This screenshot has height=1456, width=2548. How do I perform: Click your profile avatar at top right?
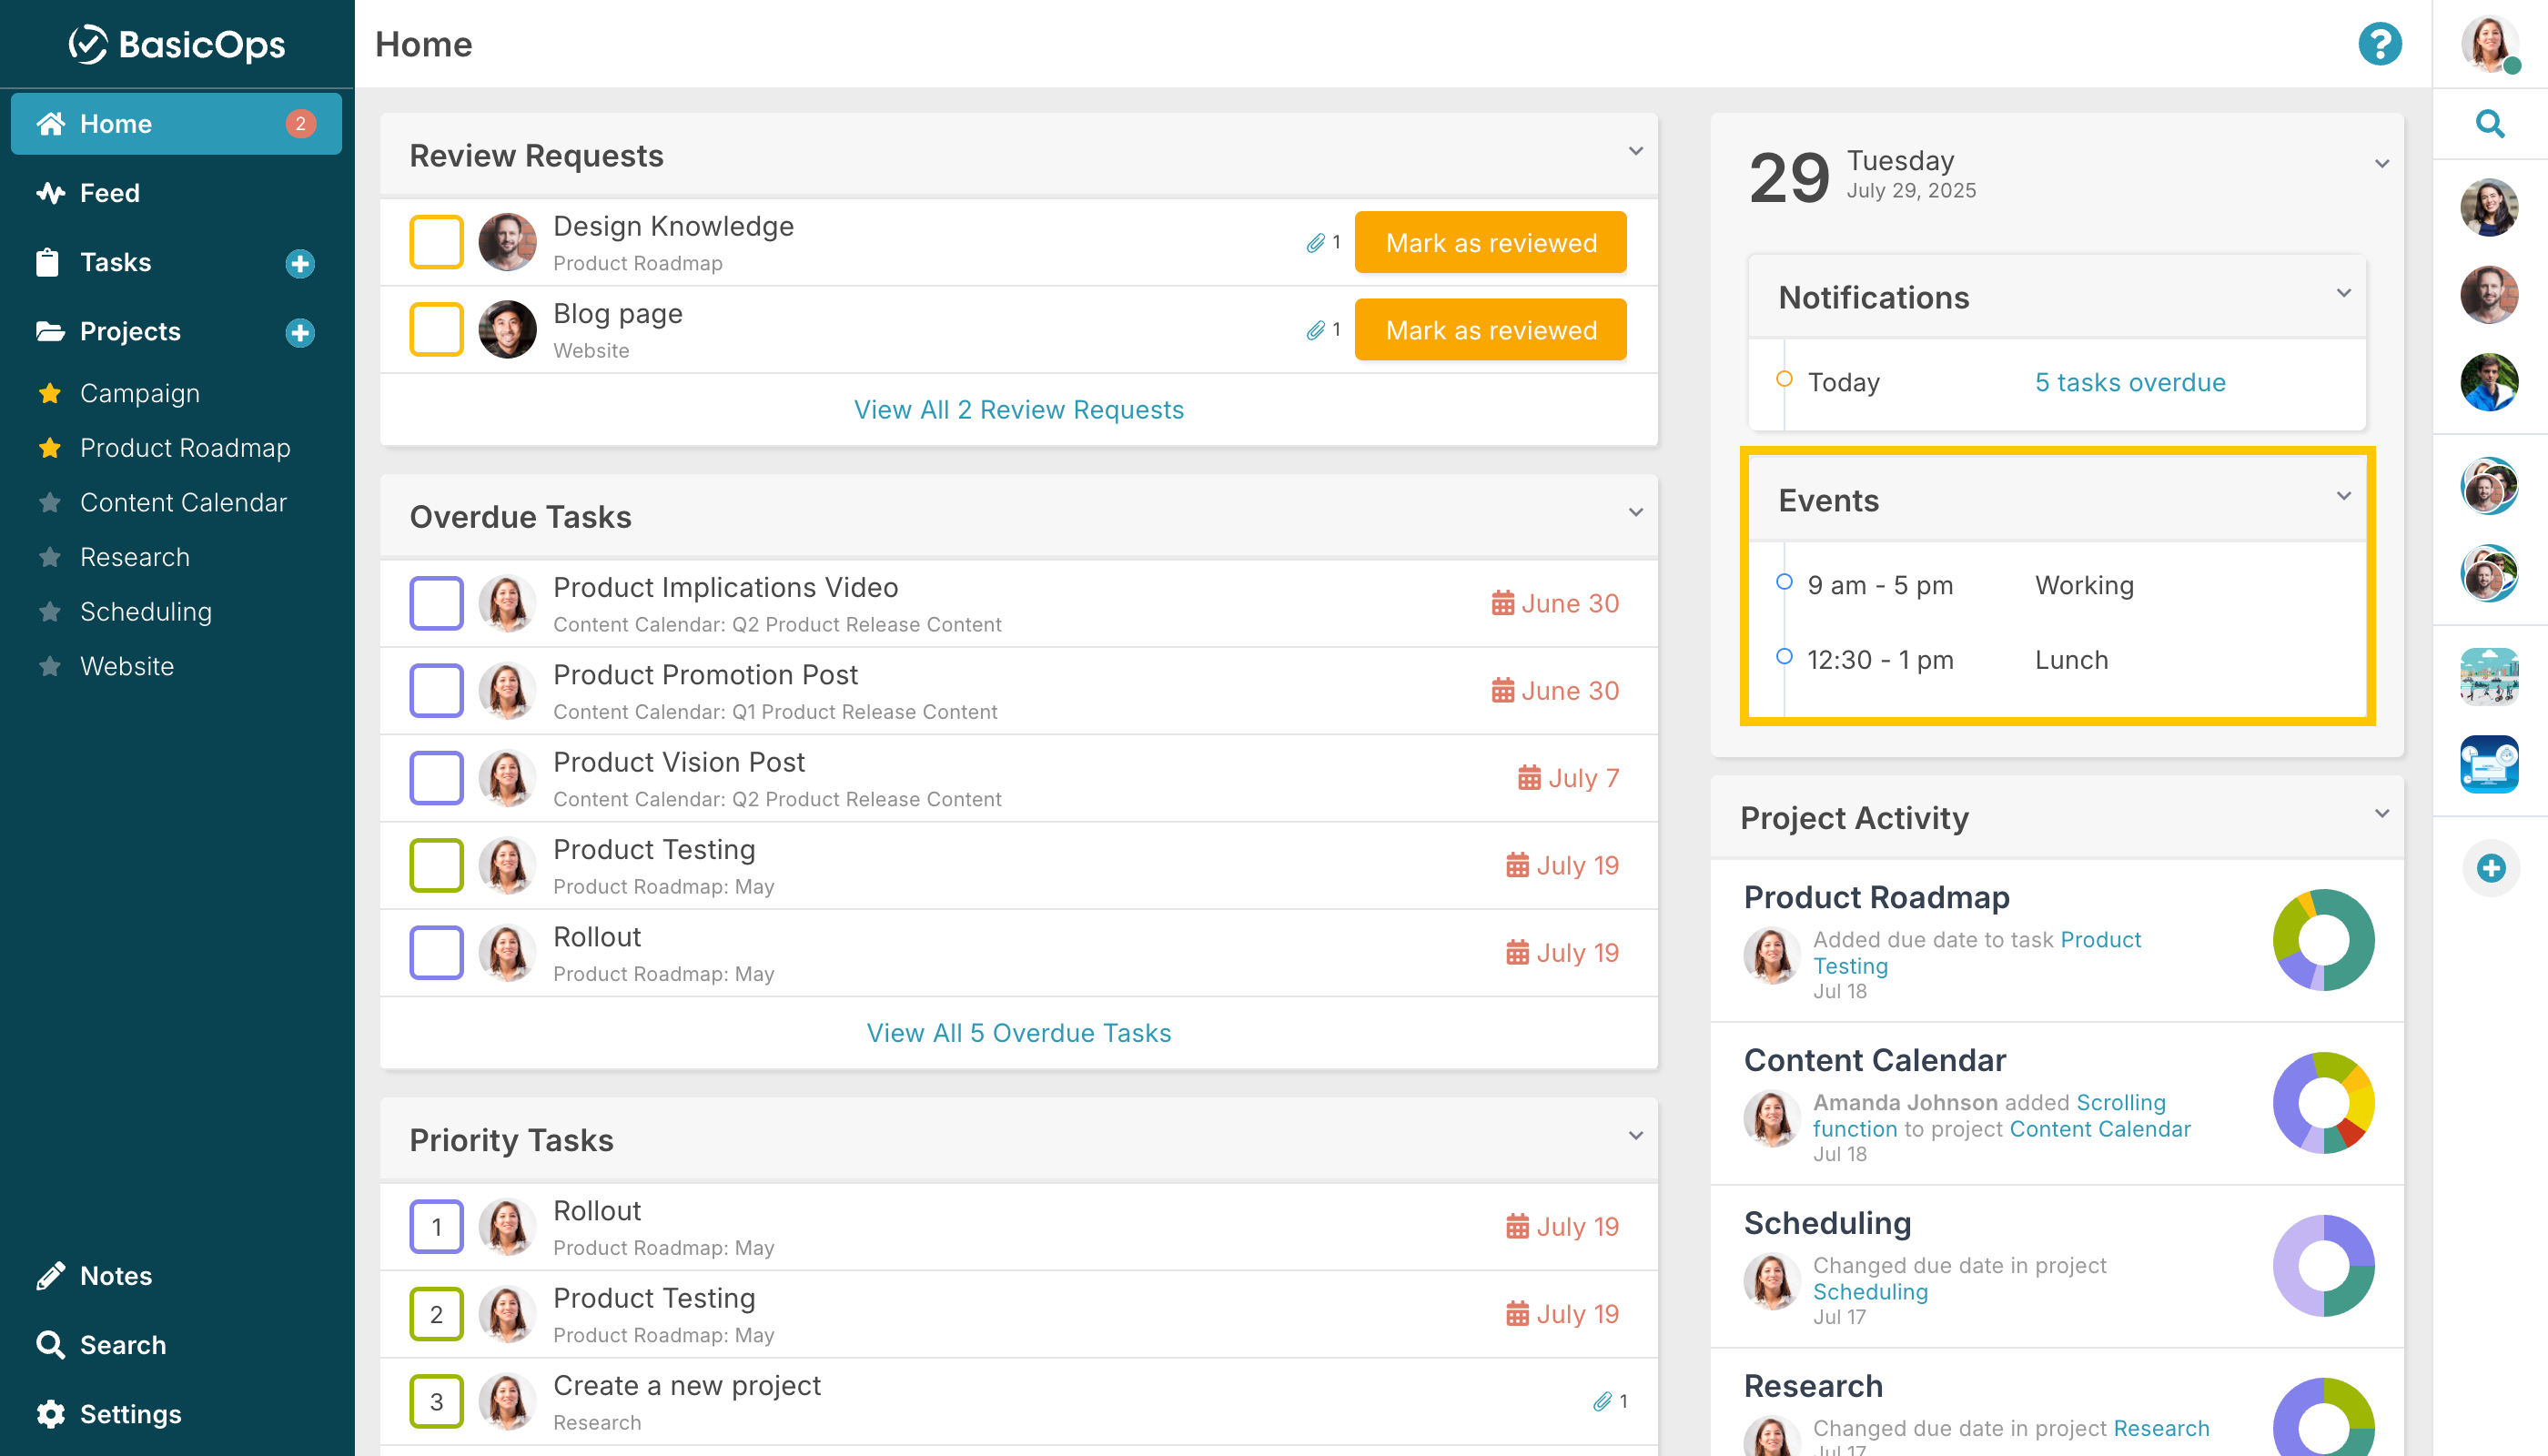pyautogui.click(x=2490, y=44)
